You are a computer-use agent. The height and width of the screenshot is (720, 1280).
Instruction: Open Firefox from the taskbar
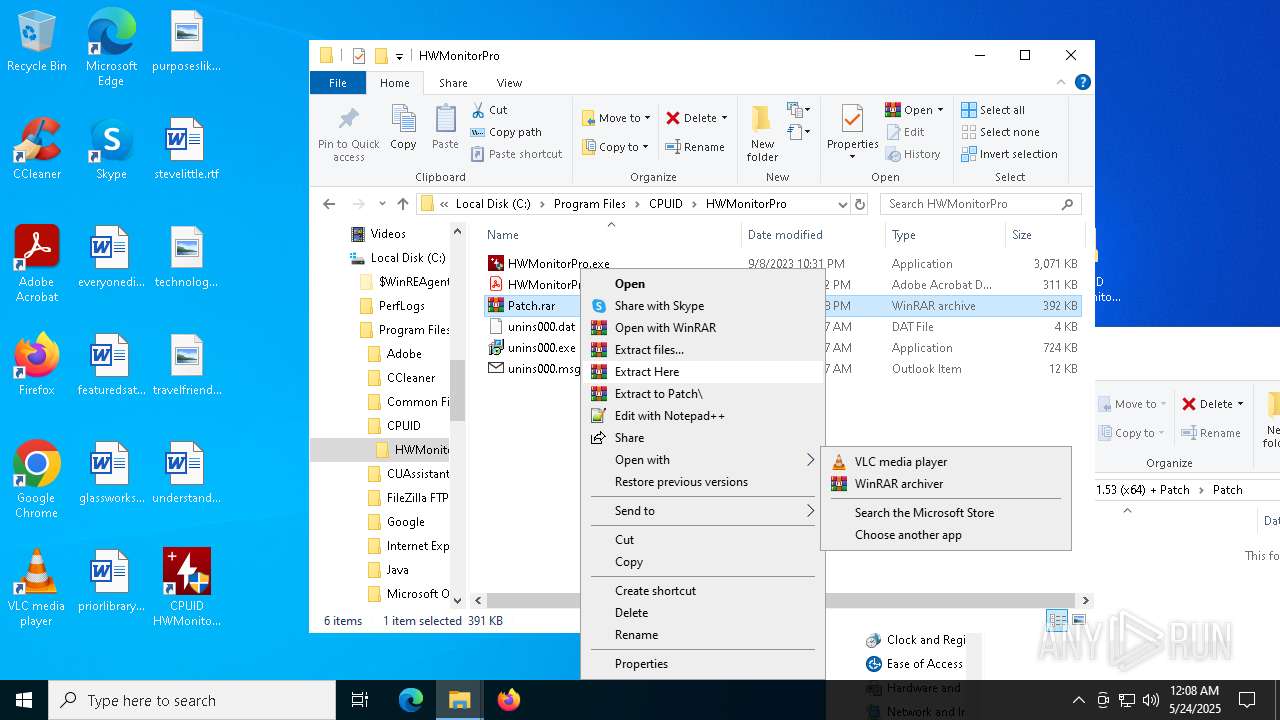point(509,700)
